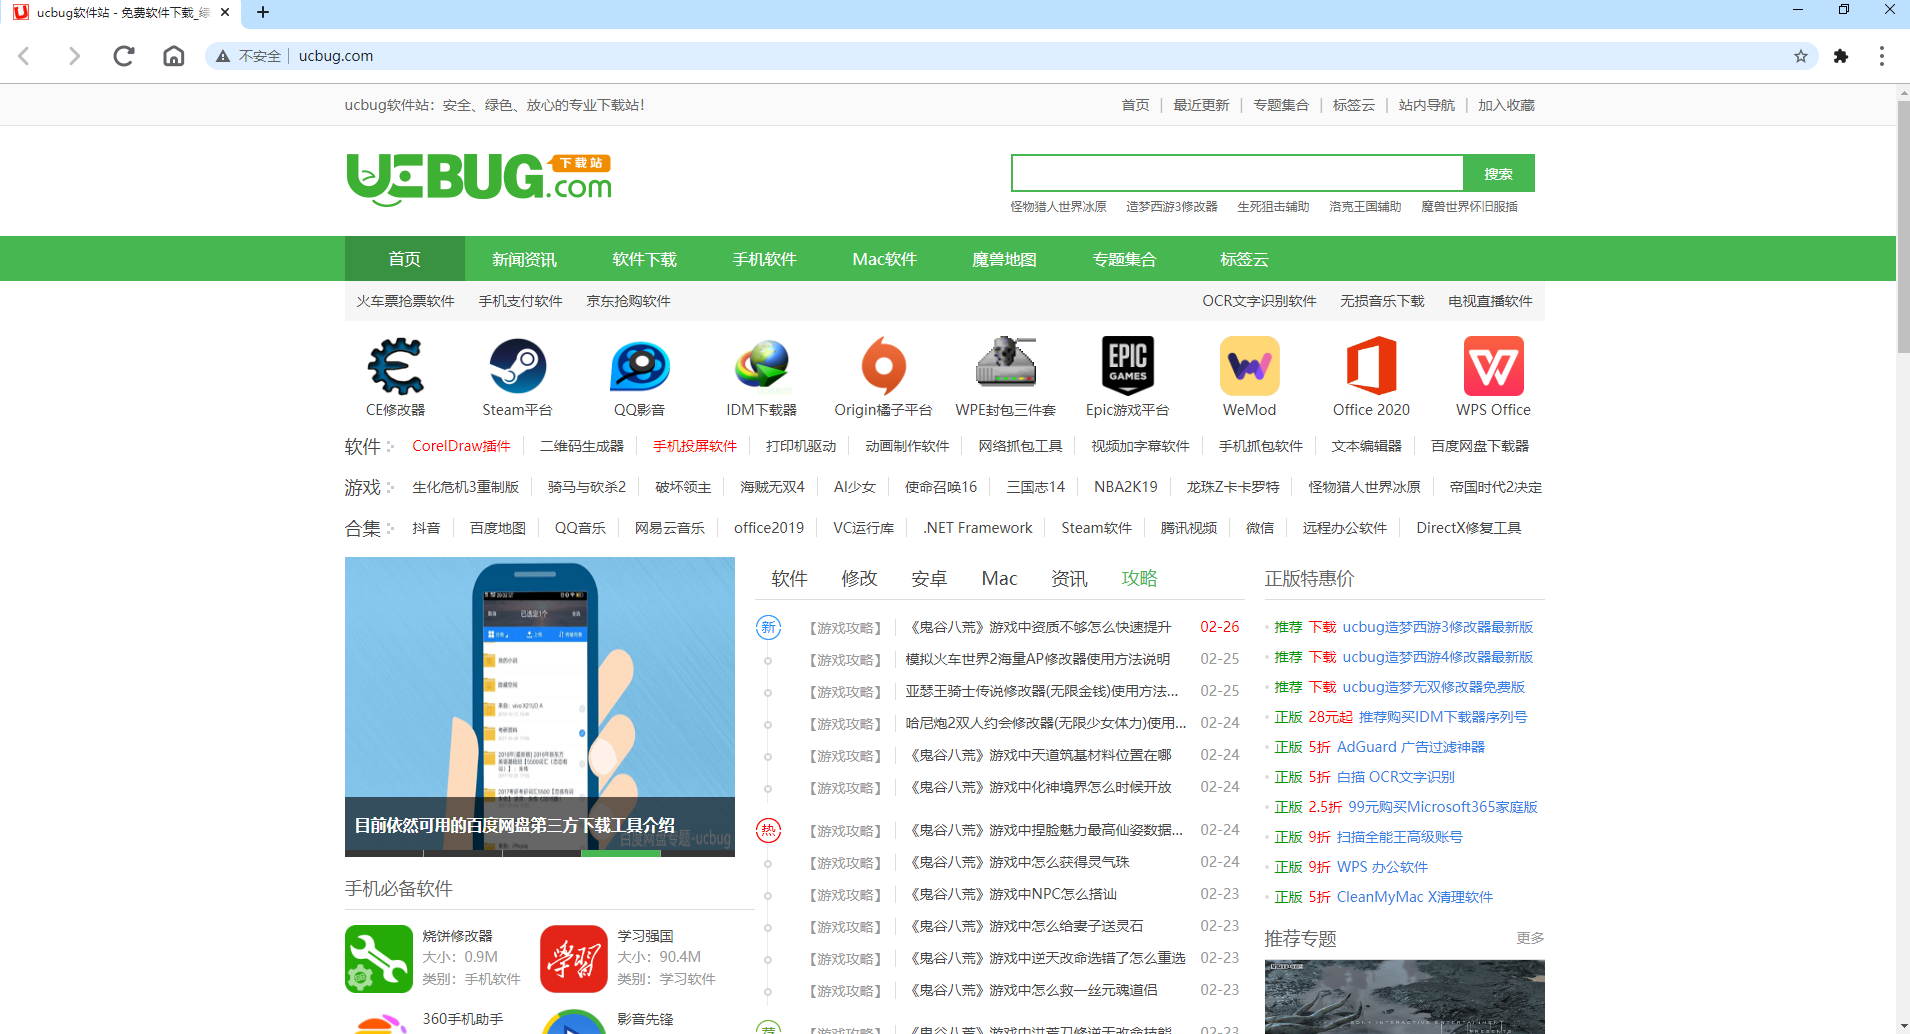The width and height of the screenshot is (1910, 1034).
Task: Open 站内导航 top link
Action: click(x=1427, y=105)
